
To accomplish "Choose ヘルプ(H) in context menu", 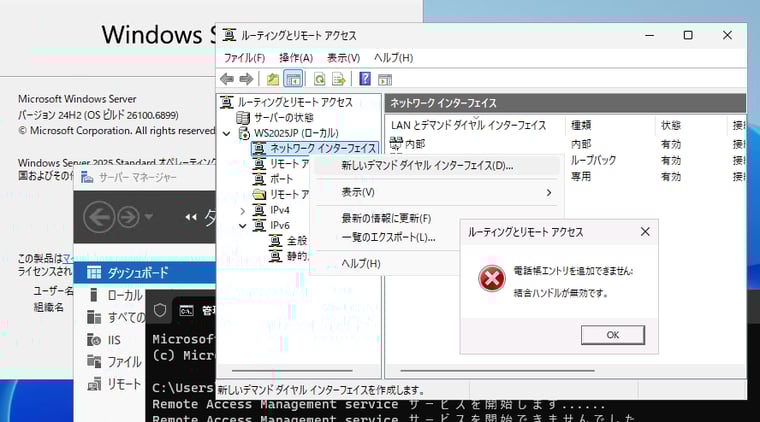I will click(361, 264).
